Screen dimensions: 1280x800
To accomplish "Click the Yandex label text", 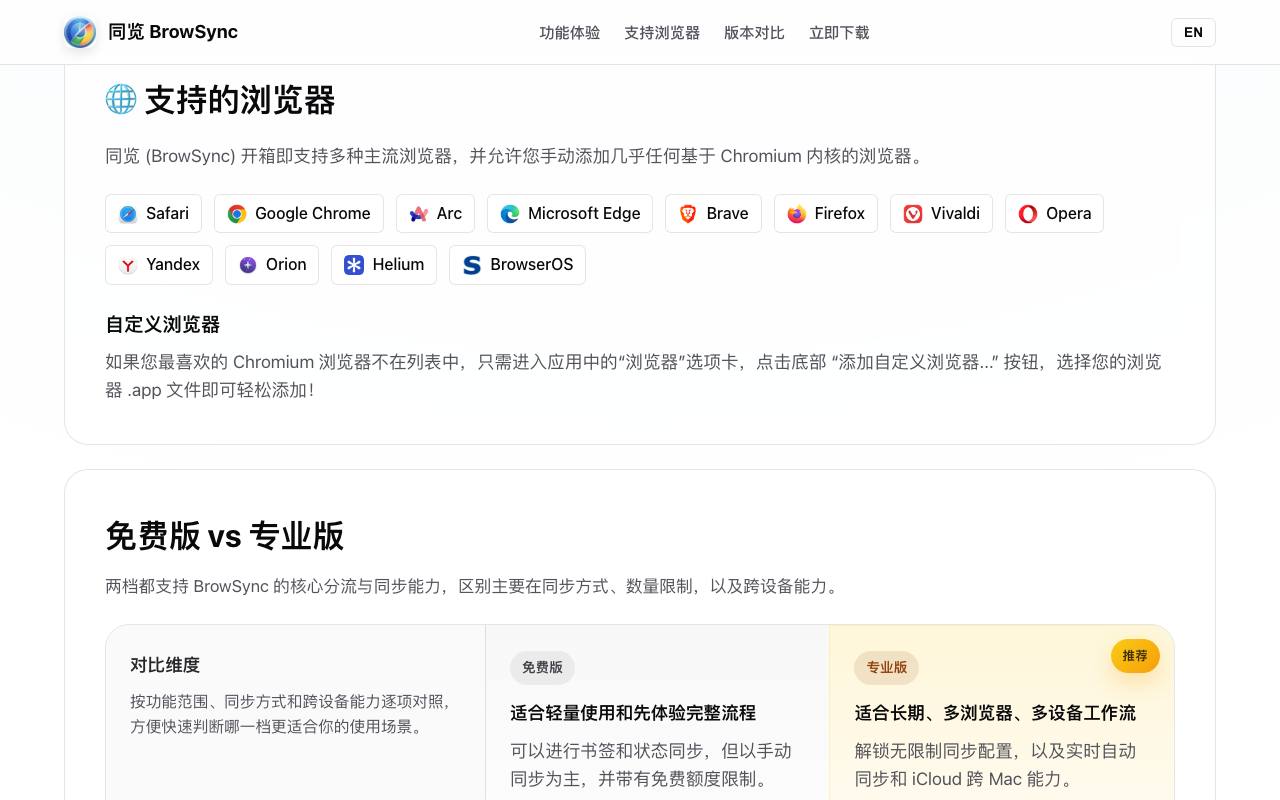I will [x=173, y=264].
